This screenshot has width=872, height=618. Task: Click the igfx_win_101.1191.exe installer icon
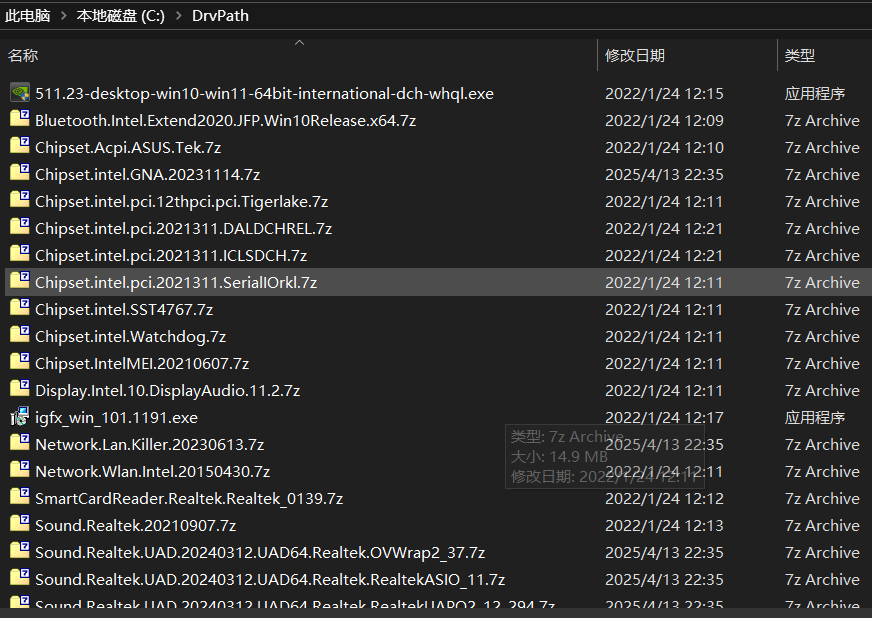19,417
